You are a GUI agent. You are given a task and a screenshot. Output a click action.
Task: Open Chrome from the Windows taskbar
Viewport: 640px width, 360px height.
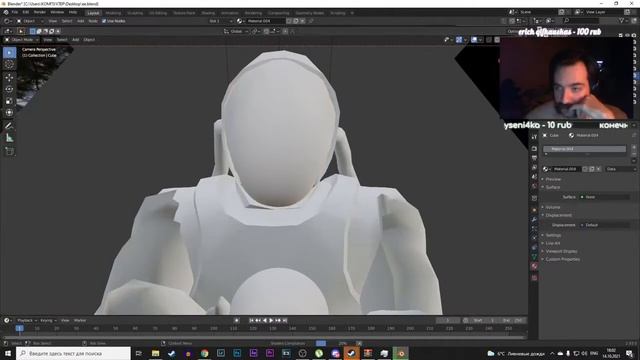(x=204, y=353)
